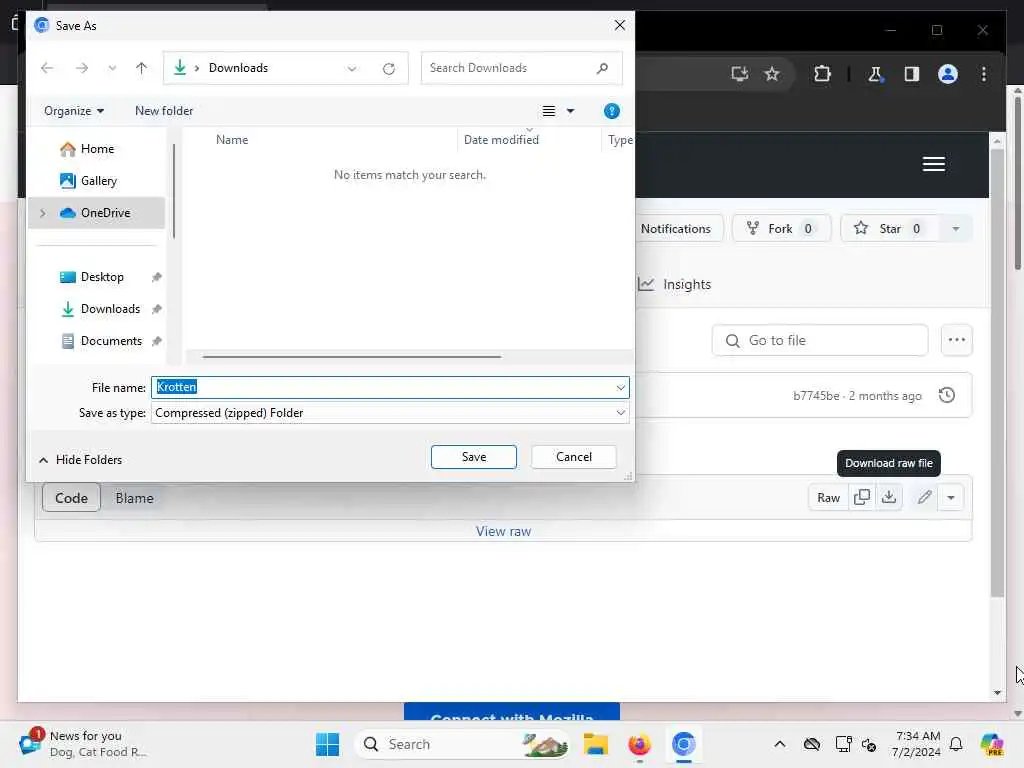This screenshot has width=1024, height=768.
Task: Open view options dropdown arrow
Action: click(570, 111)
